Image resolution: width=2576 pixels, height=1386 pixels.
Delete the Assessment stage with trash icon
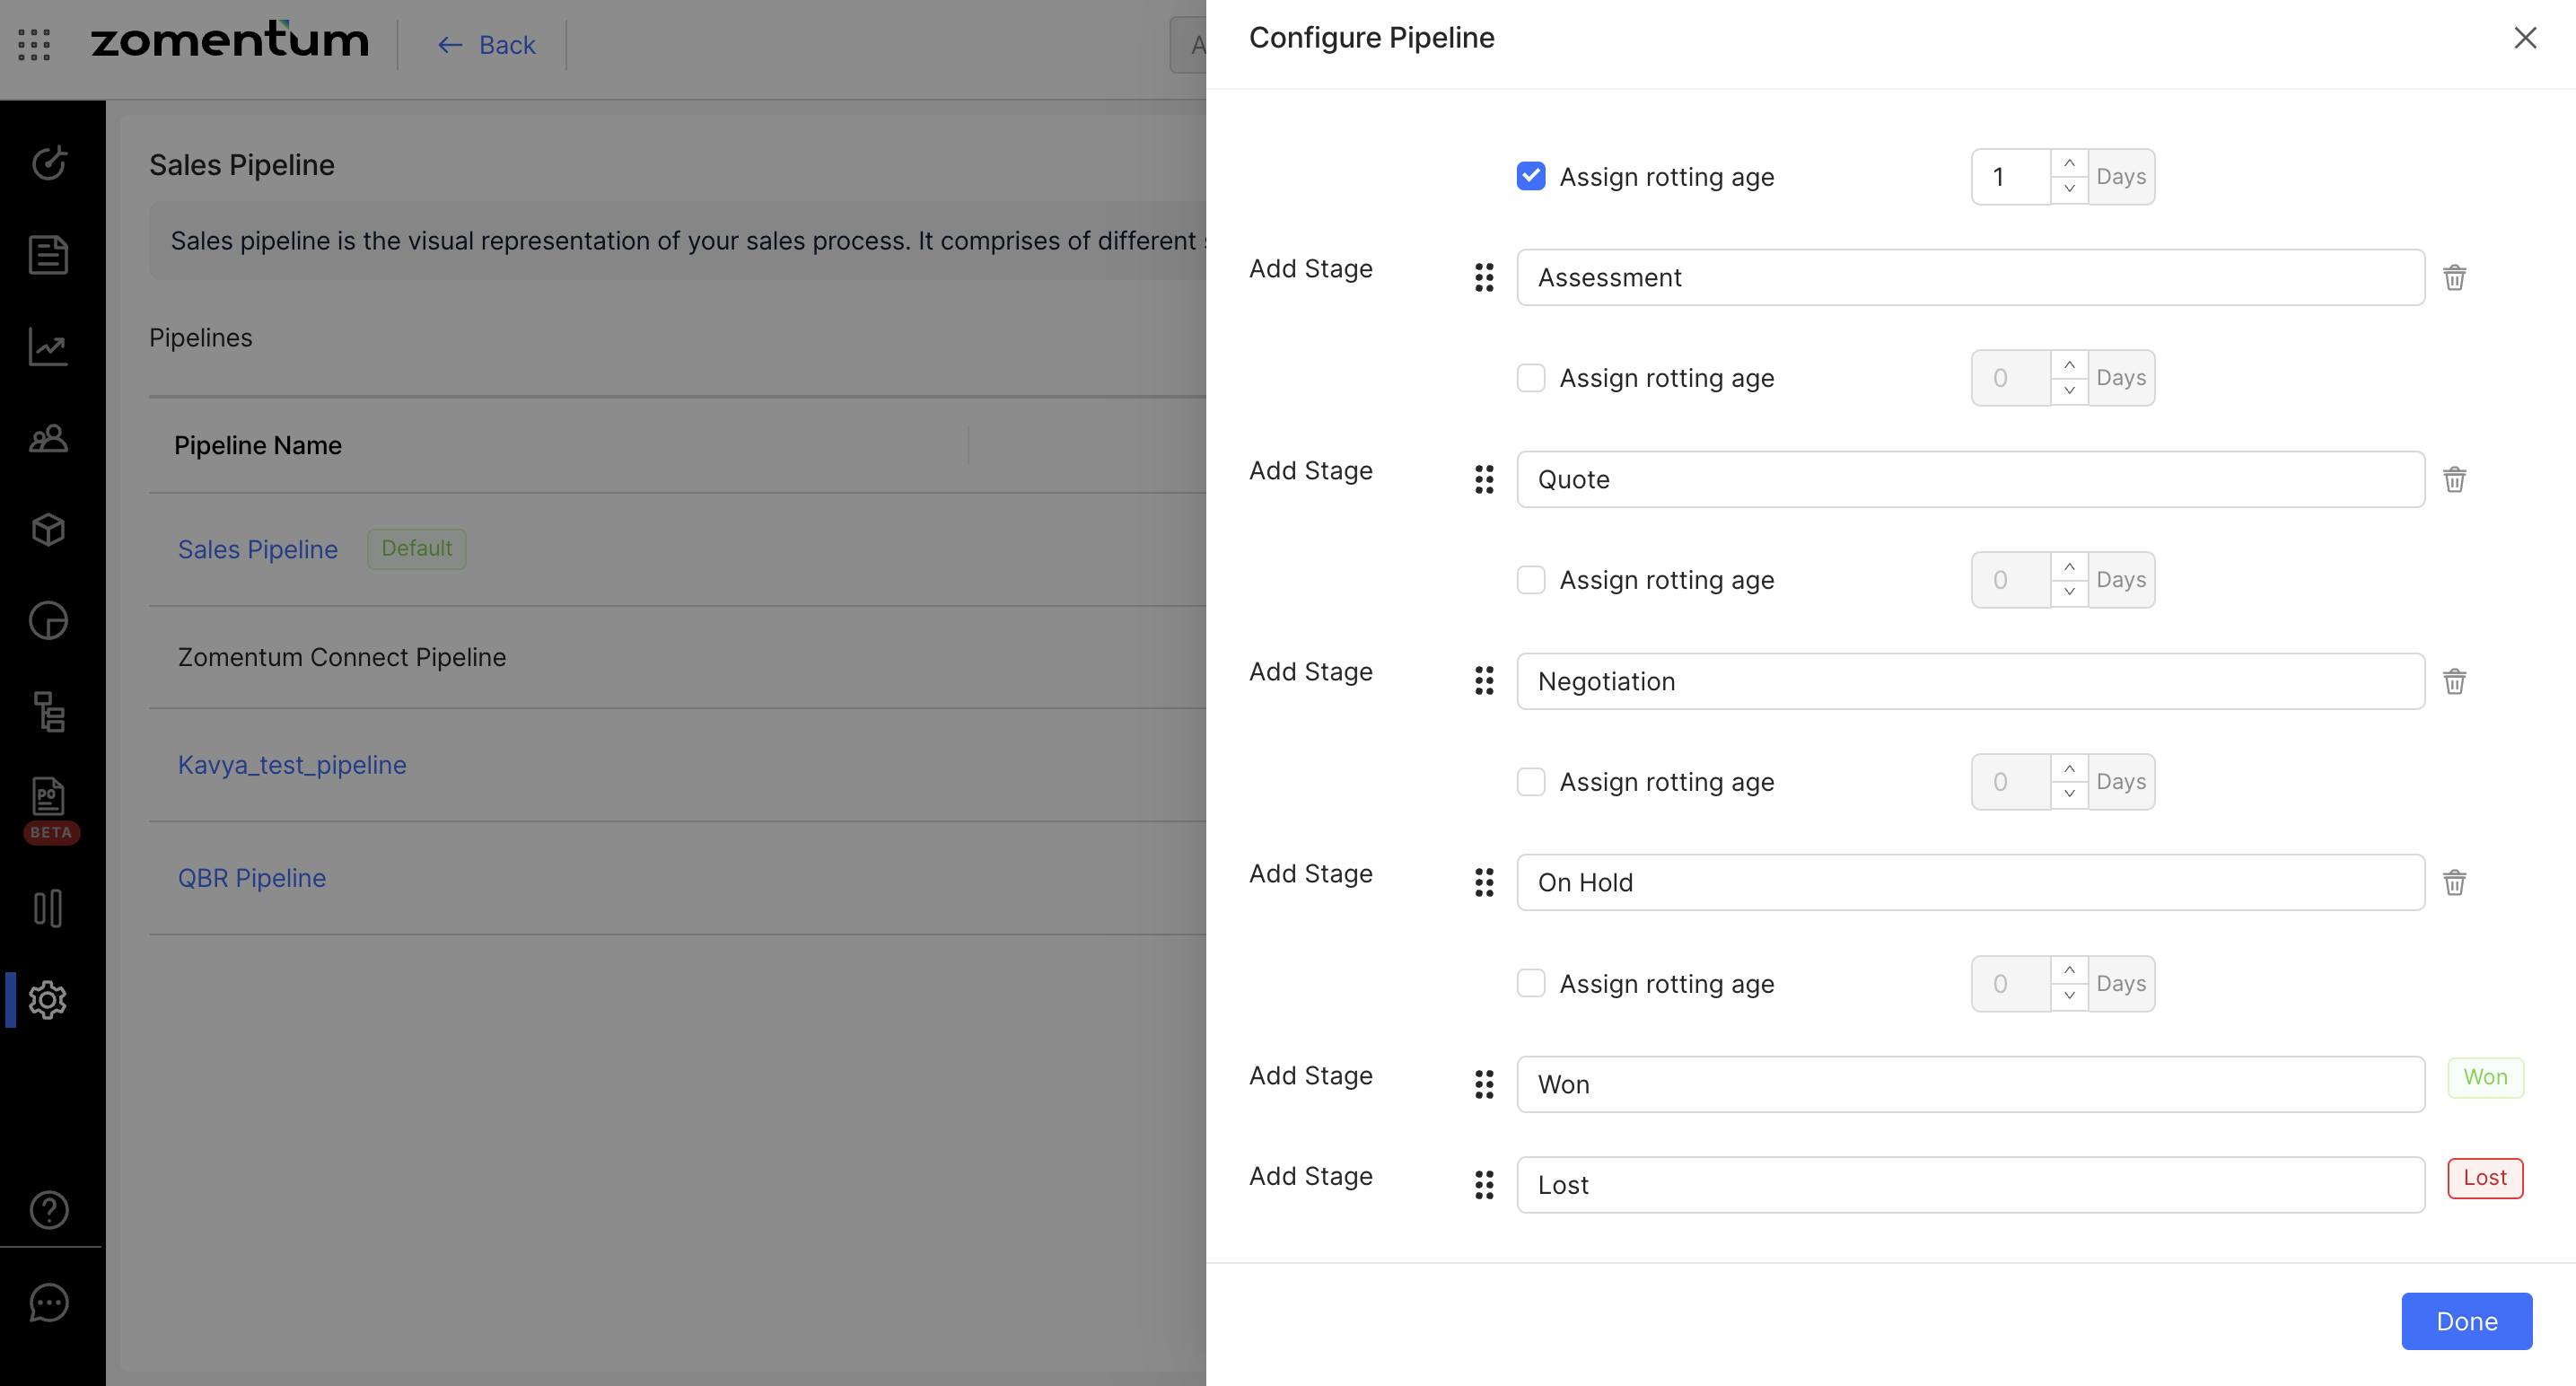(x=2454, y=277)
